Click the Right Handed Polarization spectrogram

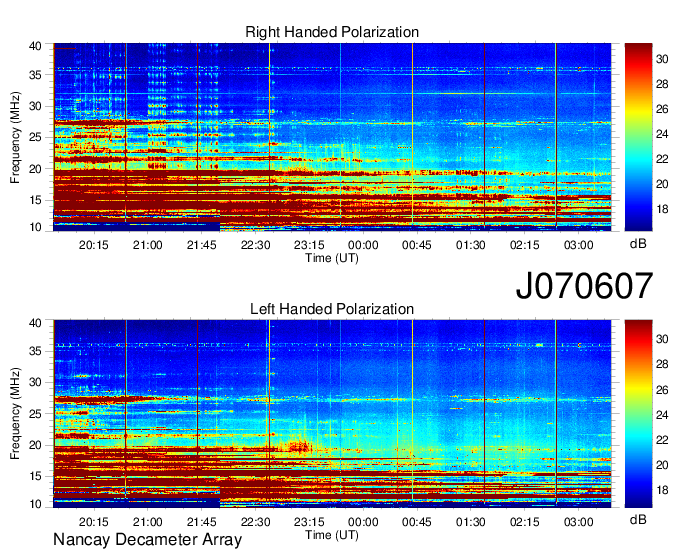click(x=332, y=137)
